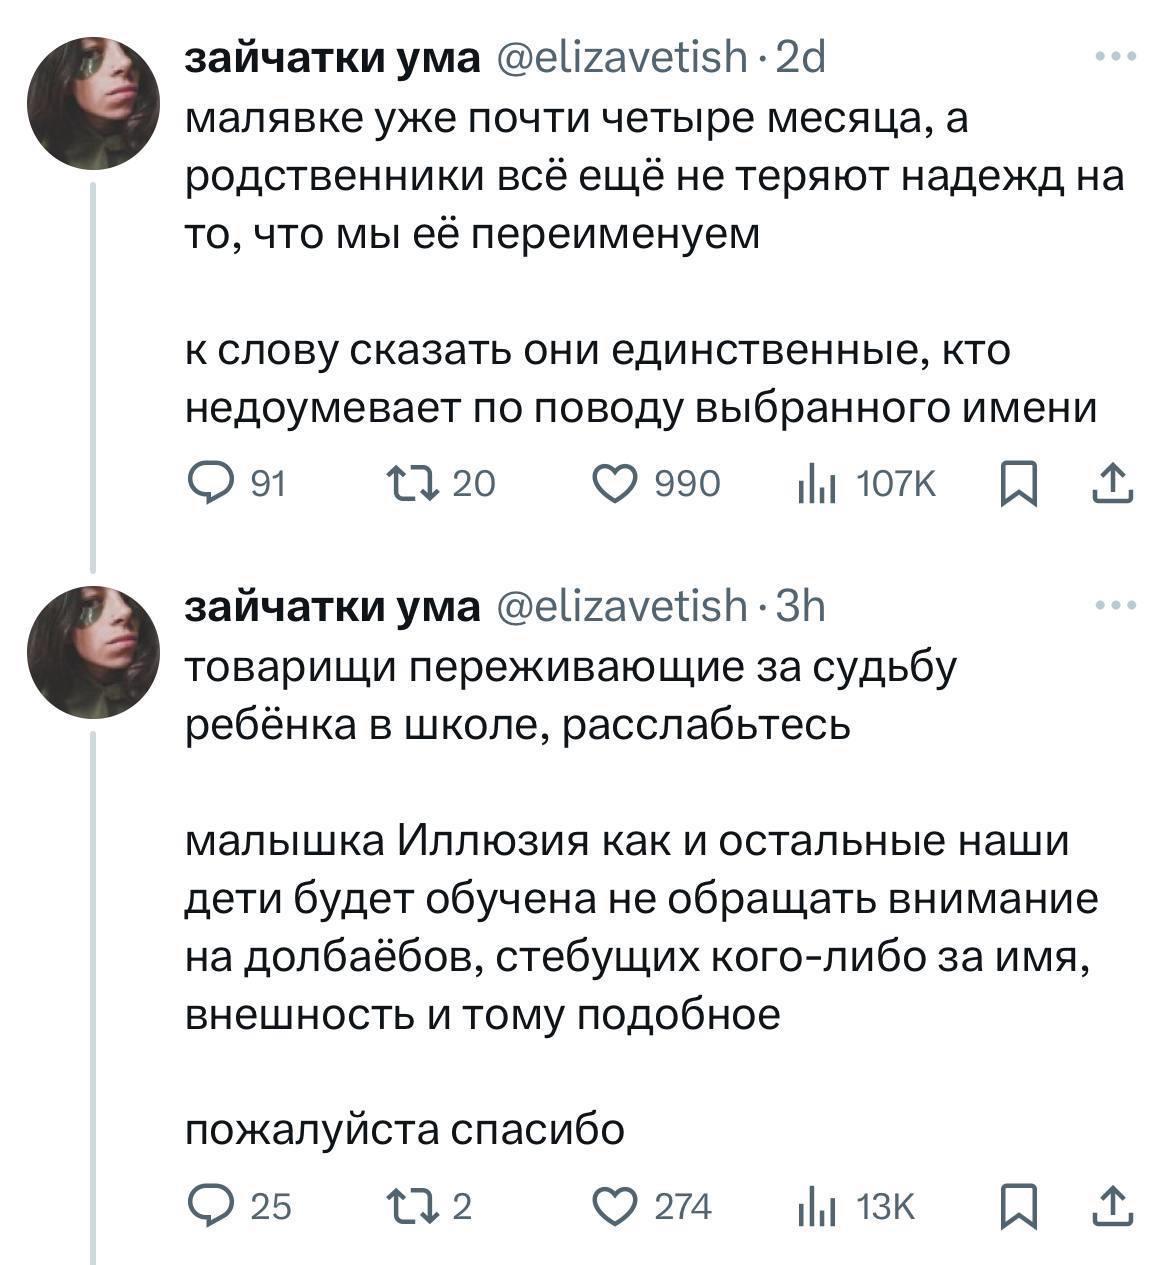Open more options menu on second tweet
The width and height of the screenshot is (1170, 1265).
tap(1116, 605)
